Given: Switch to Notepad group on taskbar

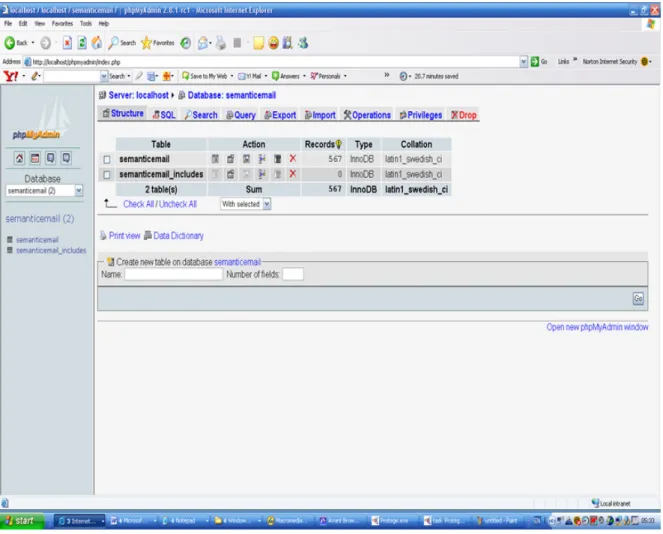Looking at the screenshot, I should [x=184, y=521].
